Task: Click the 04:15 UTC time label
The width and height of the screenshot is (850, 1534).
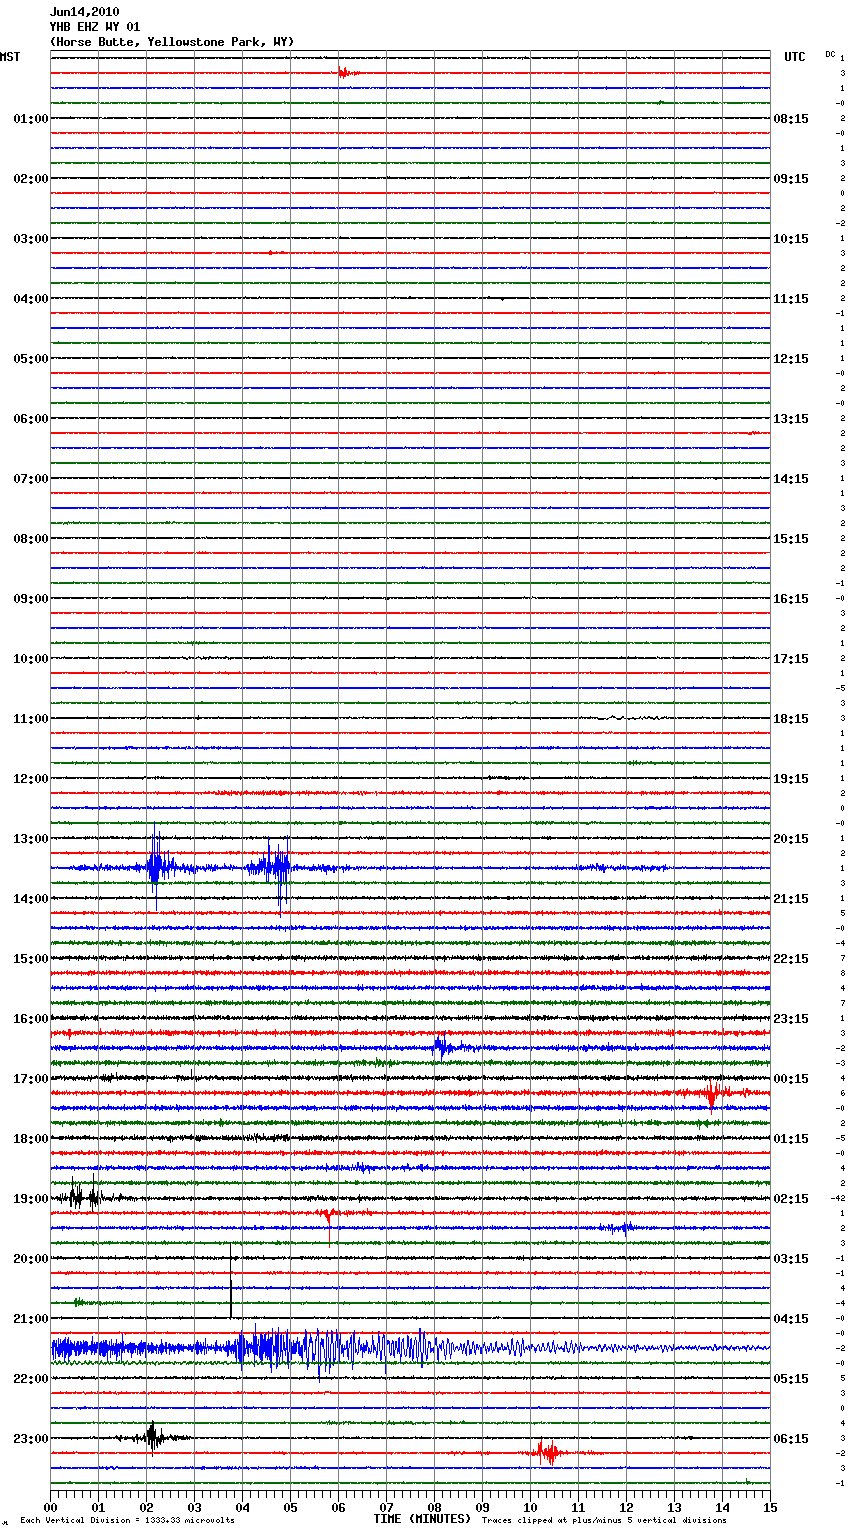Action: [x=791, y=1319]
